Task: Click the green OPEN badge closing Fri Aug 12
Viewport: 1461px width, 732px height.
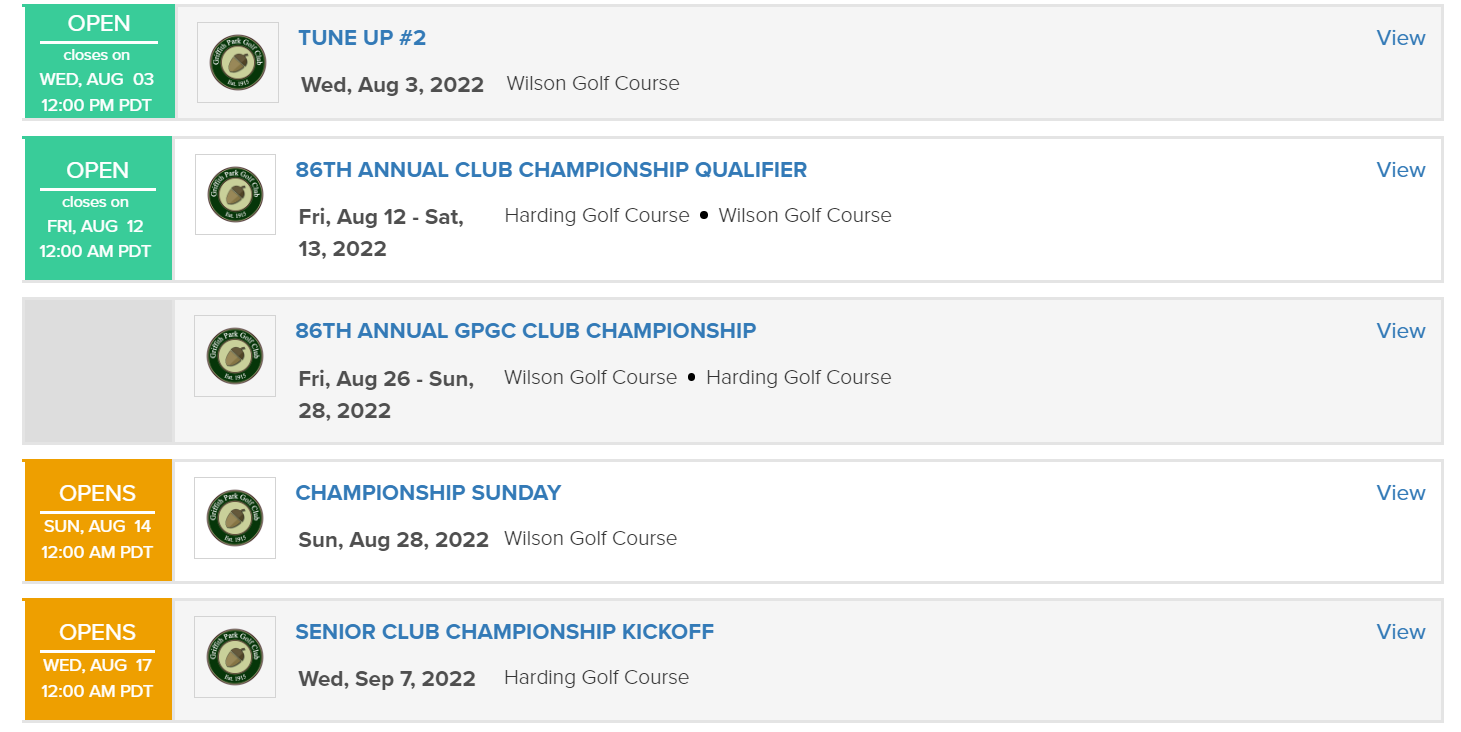Action: pos(98,209)
